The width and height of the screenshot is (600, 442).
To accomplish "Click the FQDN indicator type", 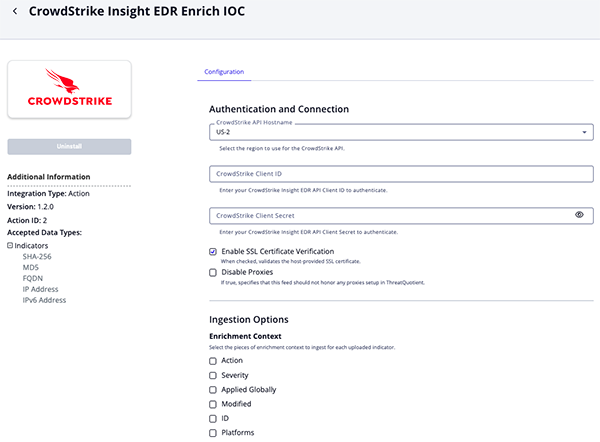I will point(33,278).
